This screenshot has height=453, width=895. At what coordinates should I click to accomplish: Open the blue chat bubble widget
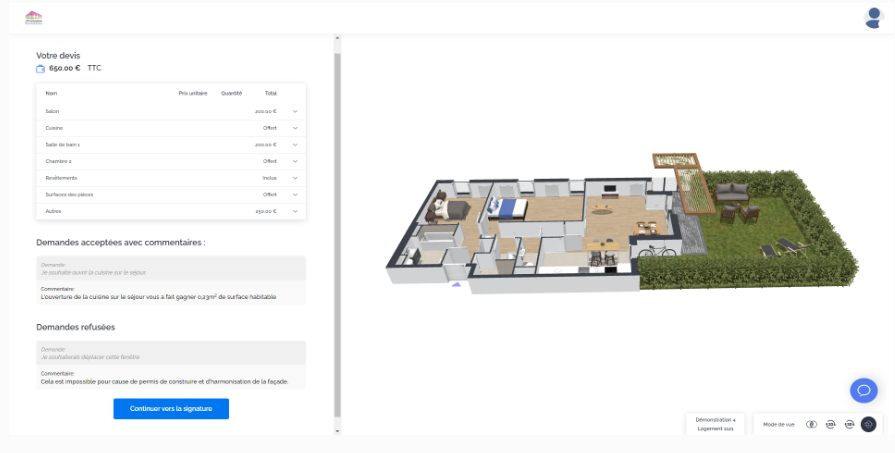click(864, 391)
